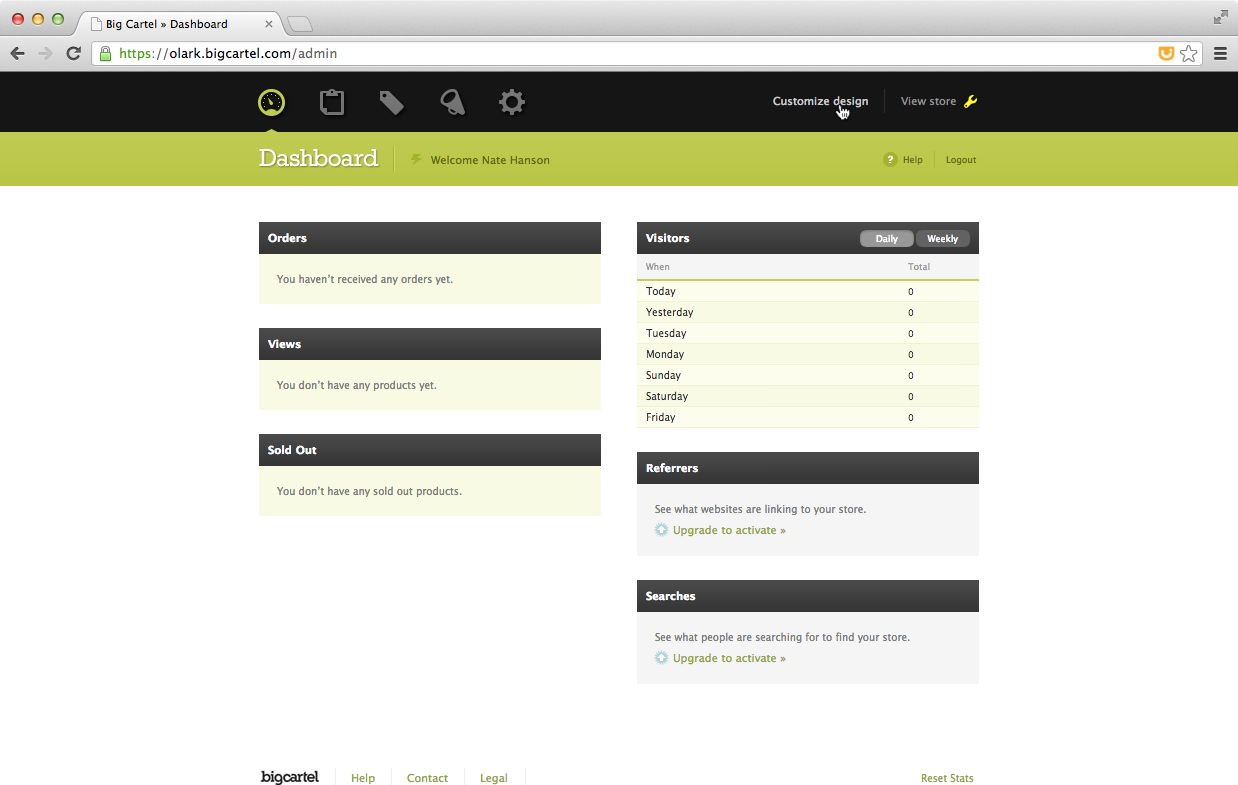The height and width of the screenshot is (785, 1238).
Task: Click the Products tag icon
Action: click(391, 101)
